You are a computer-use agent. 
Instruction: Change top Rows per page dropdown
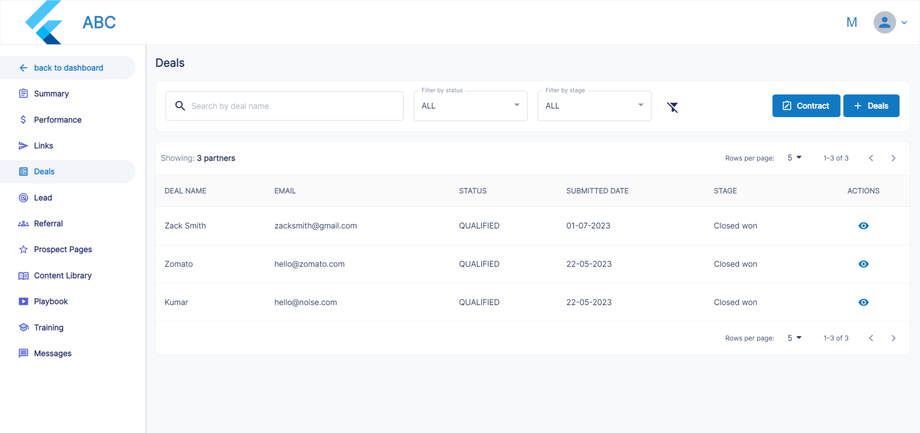[794, 158]
